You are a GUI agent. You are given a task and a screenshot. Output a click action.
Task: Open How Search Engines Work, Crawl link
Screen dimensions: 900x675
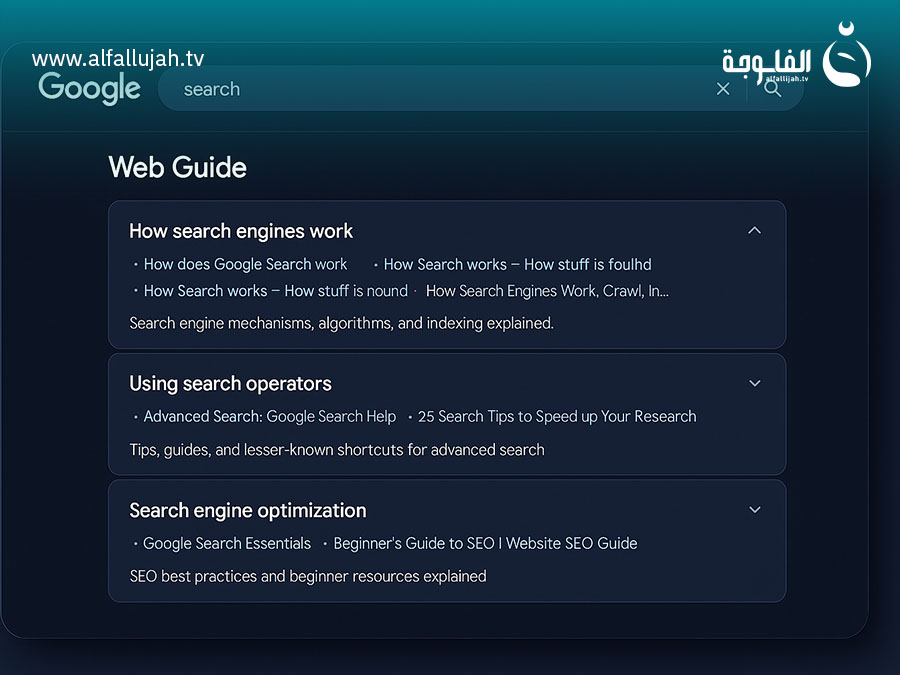(x=547, y=291)
